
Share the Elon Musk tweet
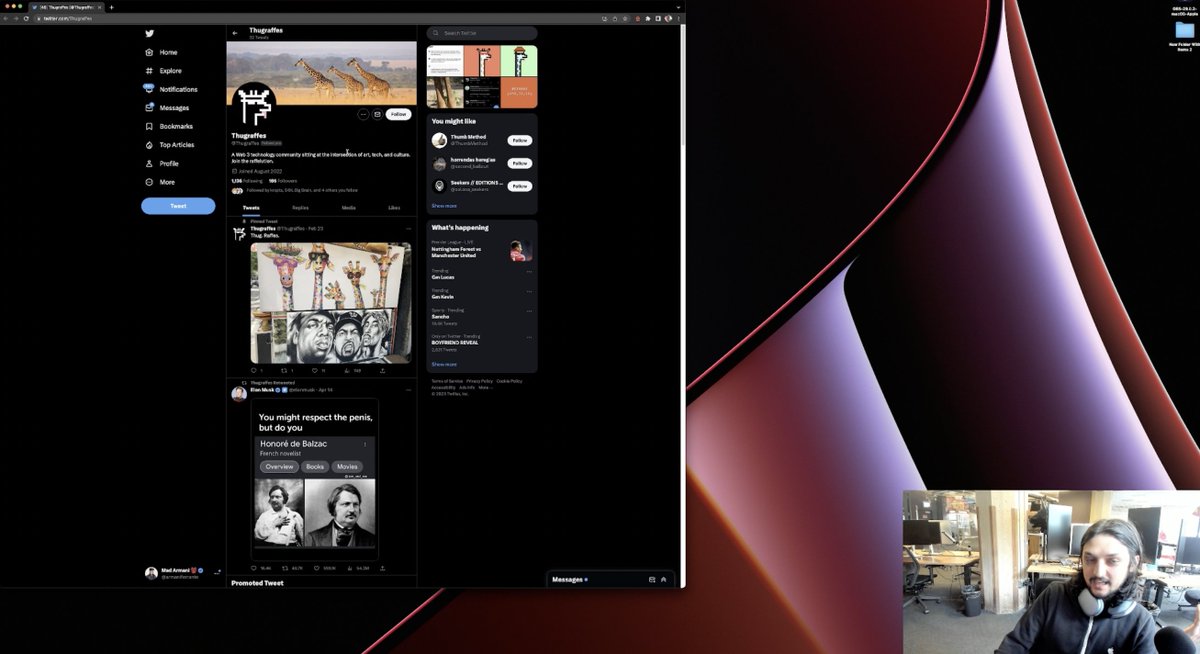click(x=382, y=568)
